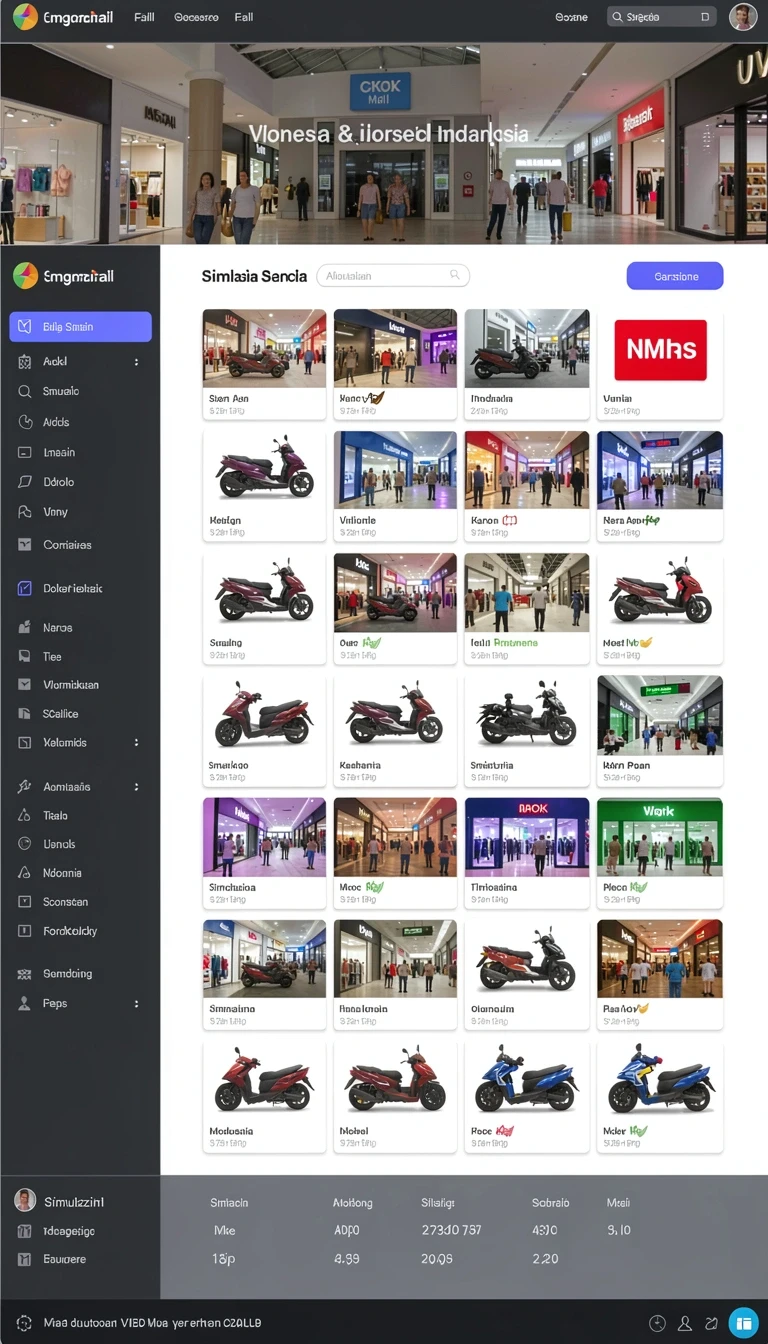Select the Vntionte card title
Viewport: 768px width, 1344px height.
coord(358,521)
